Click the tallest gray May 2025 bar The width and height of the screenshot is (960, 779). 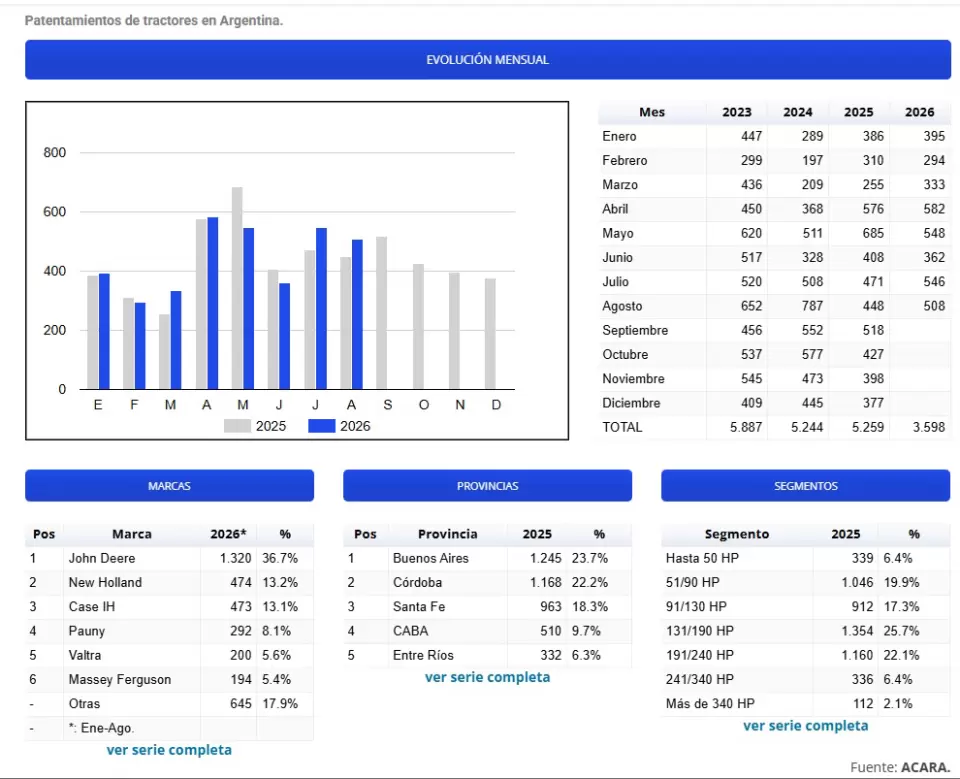237,288
